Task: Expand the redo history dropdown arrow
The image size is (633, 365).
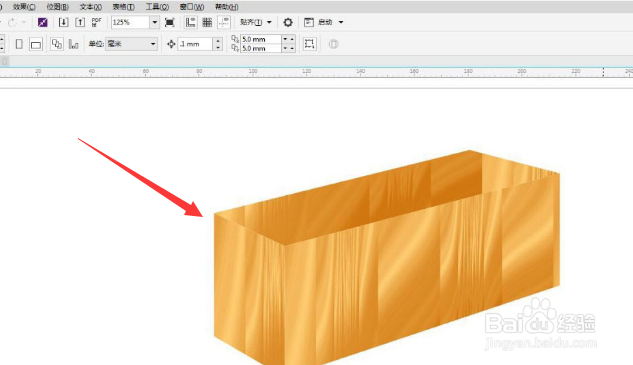Action: [x=24, y=22]
